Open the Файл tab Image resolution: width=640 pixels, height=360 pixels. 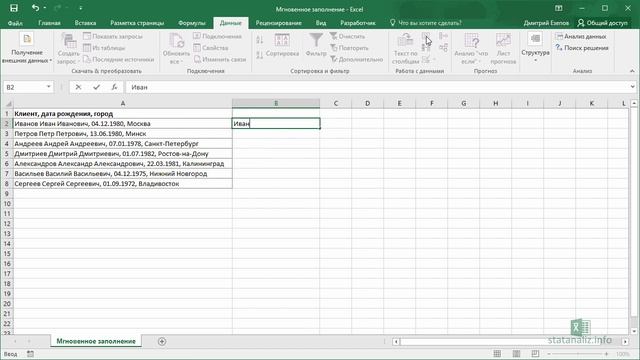[x=15, y=23]
